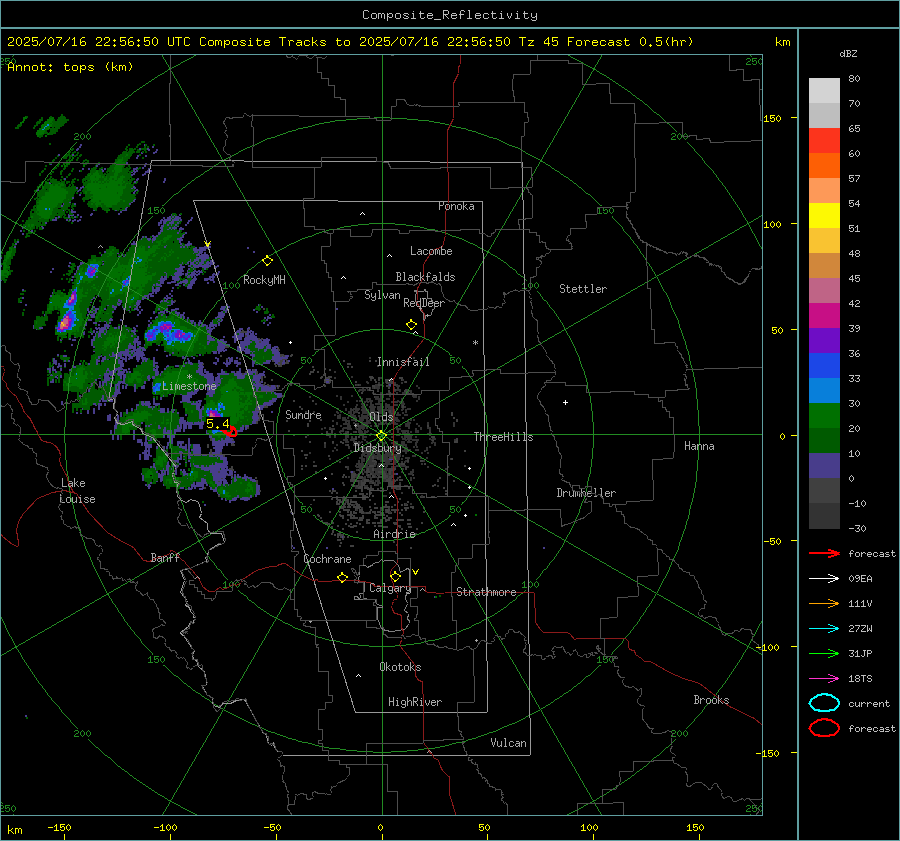Click the RedDeer city label
The image size is (900, 841).
pyautogui.click(x=424, y=303)
